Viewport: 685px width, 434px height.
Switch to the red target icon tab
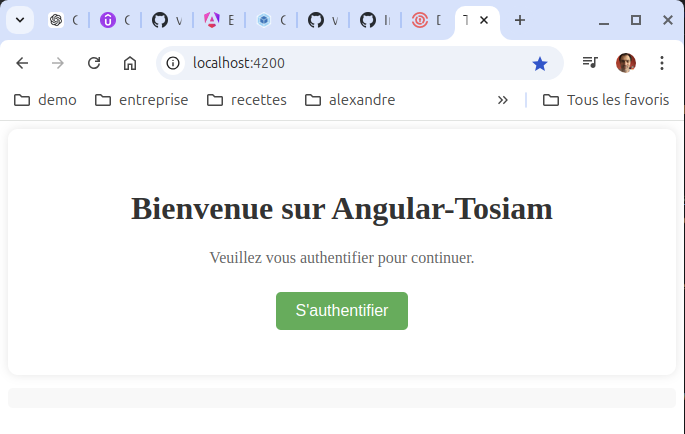click(427, 20)
